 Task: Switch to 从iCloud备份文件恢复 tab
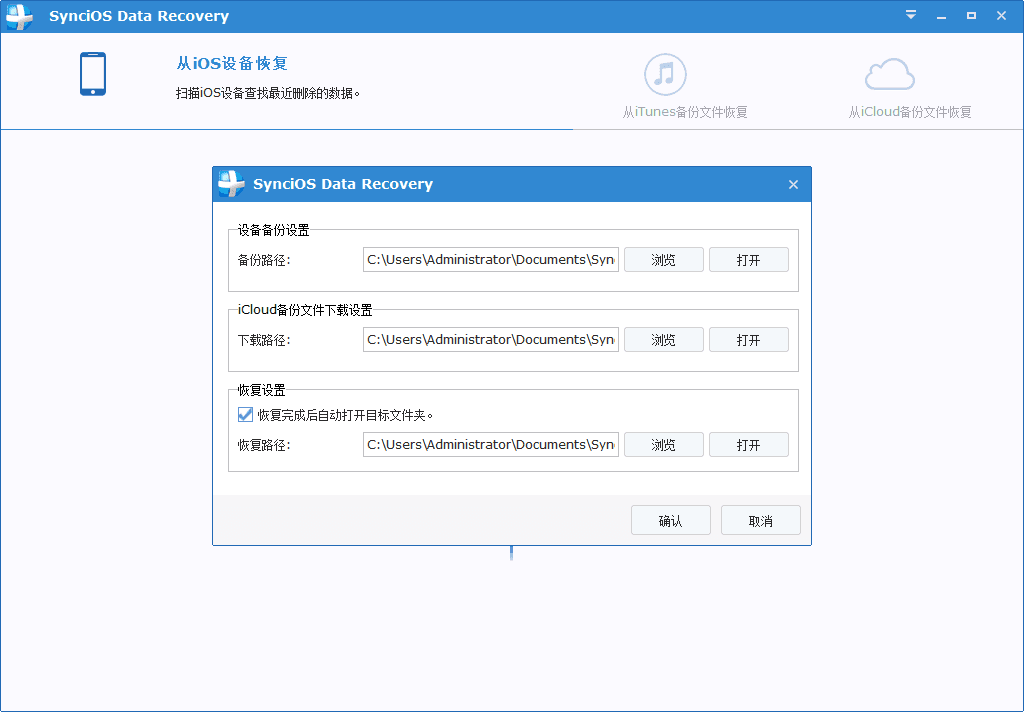pyautogui.click(x=910, y=112)
